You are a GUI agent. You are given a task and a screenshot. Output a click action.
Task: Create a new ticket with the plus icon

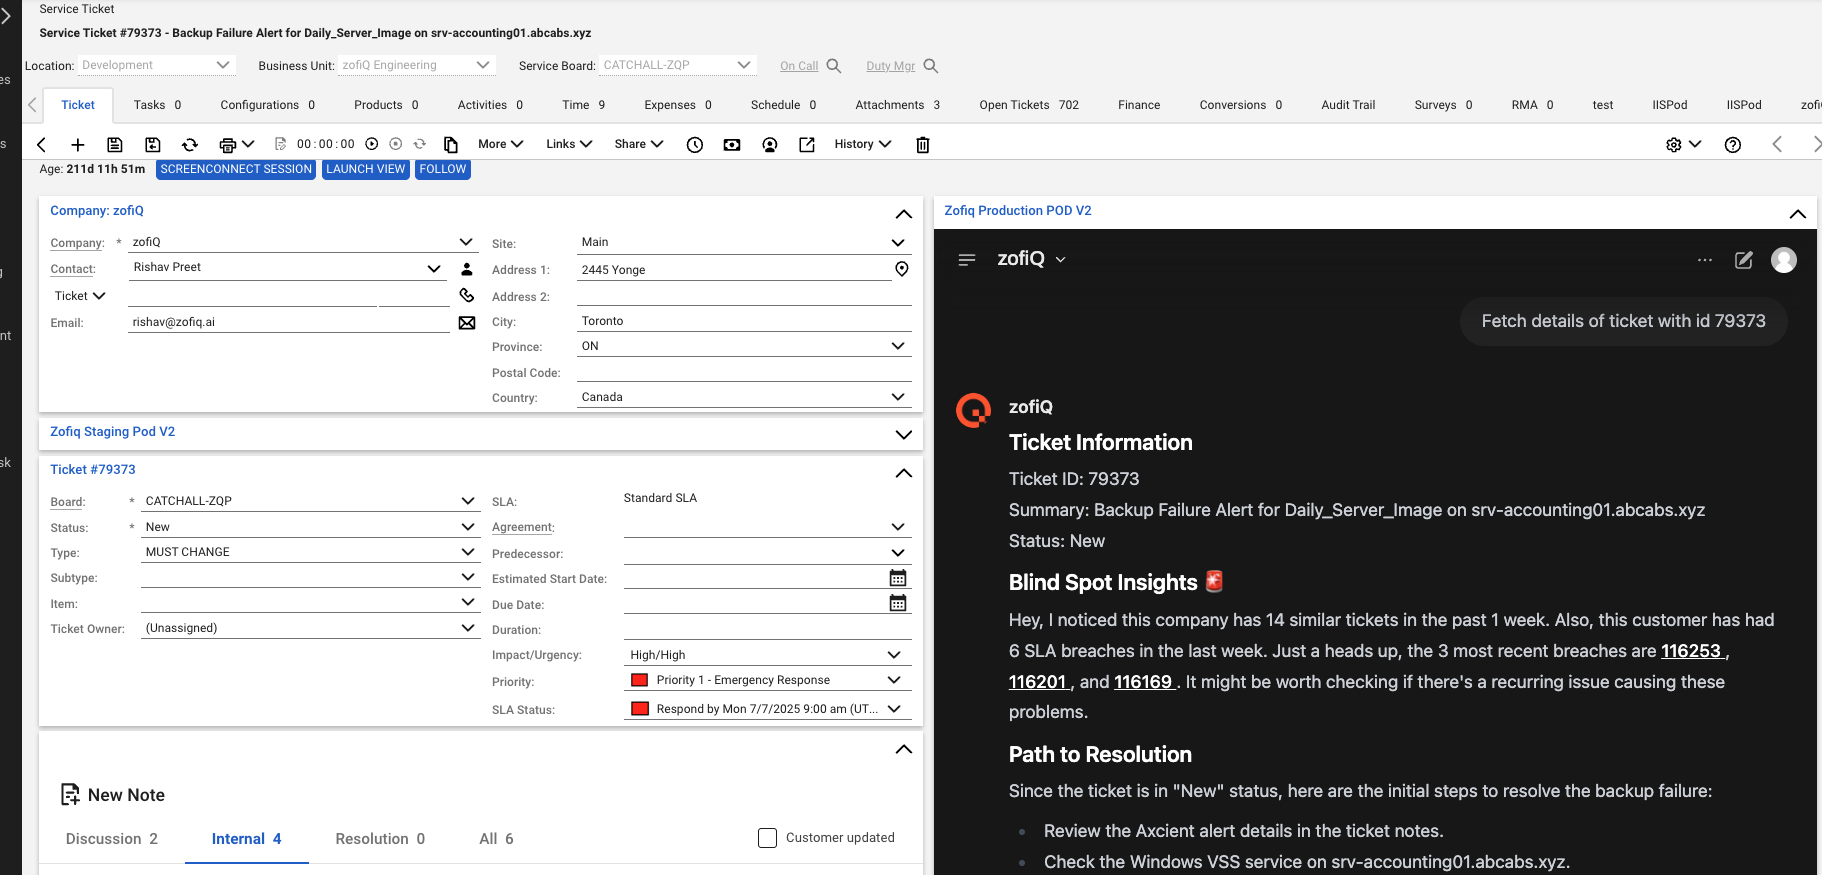coord(78,145)
